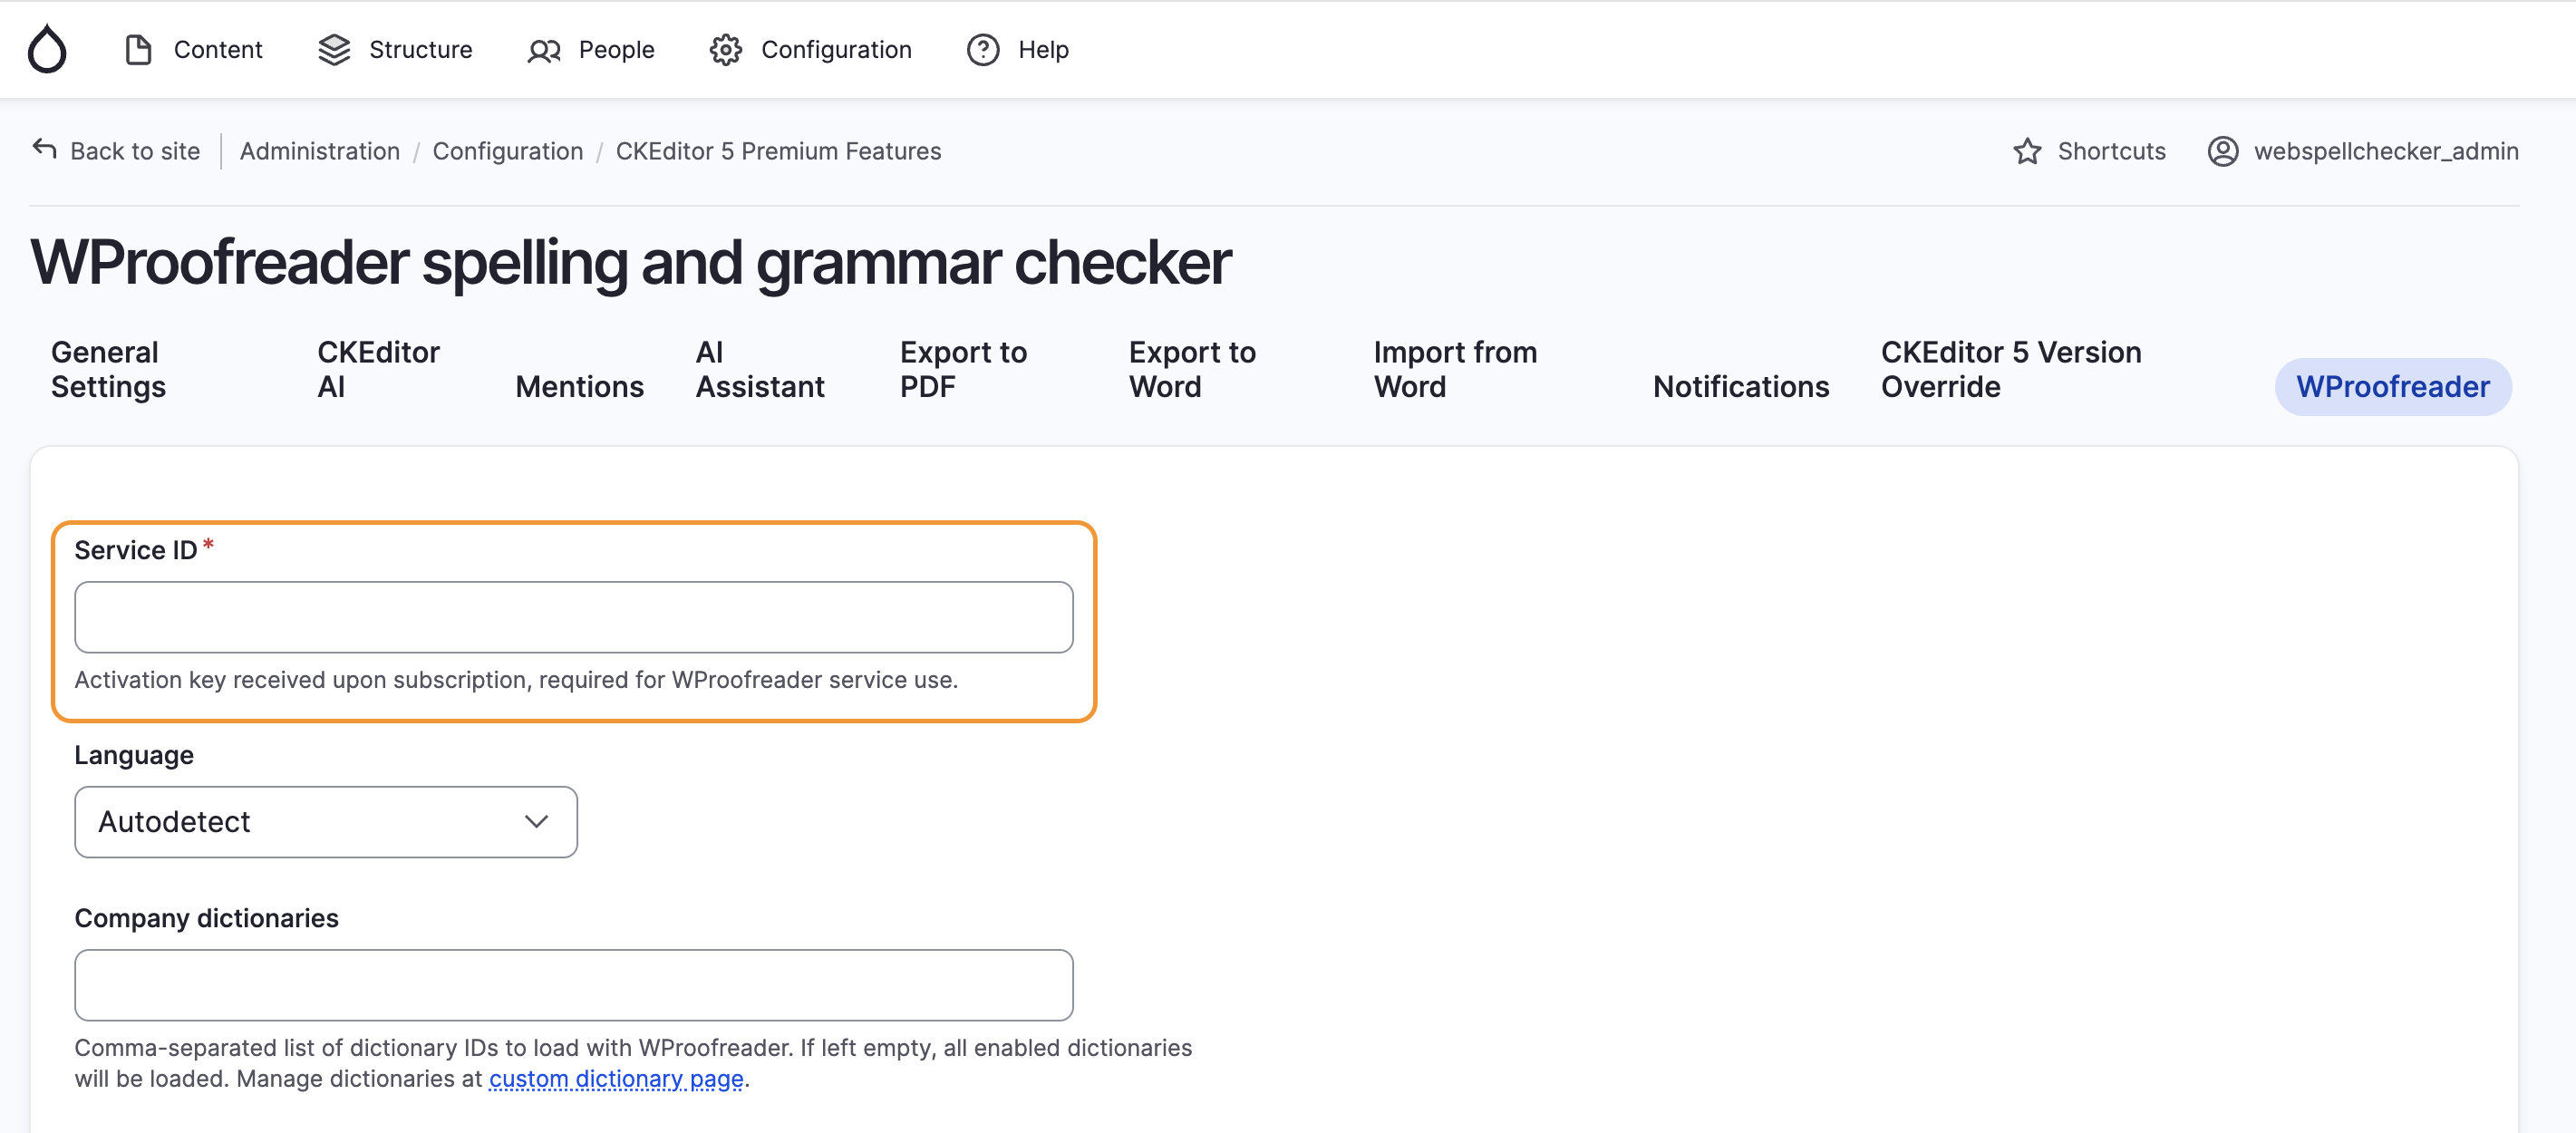Select the Export to PDF tab
The height and width of the screenshot is (1133, 2576).
coord(963,369)
